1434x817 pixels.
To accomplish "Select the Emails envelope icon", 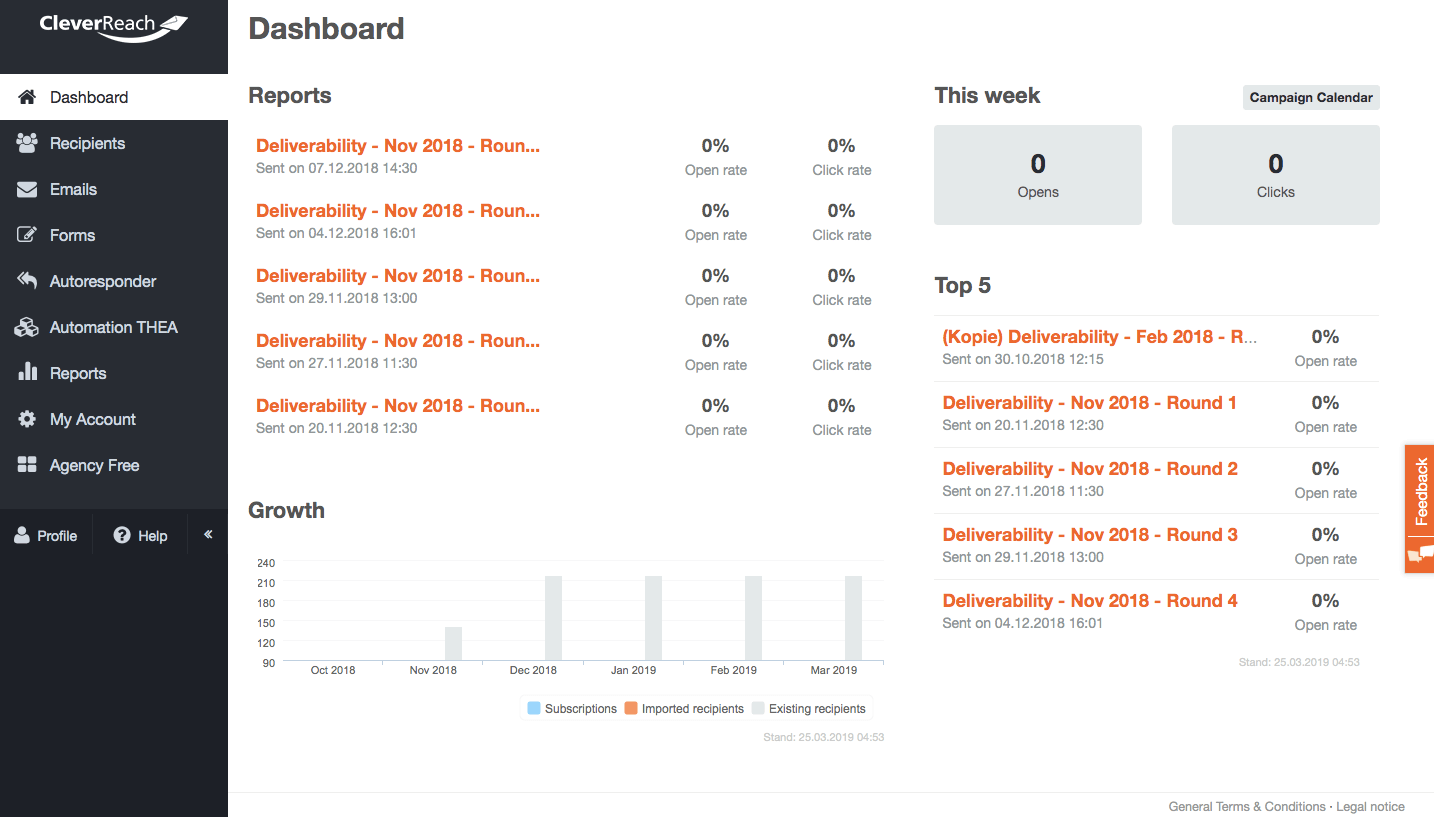I will click(x=27, y=189).
